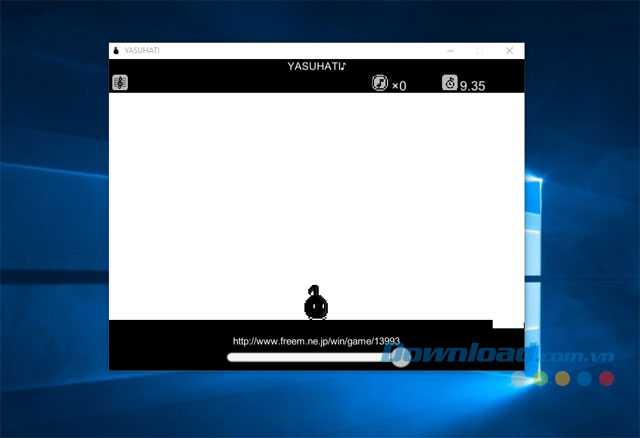Click the app icon in the title bar
Image resolution: width=640 pixels, height=438 pixels.
pyautogui.click(x=117, y=50)
